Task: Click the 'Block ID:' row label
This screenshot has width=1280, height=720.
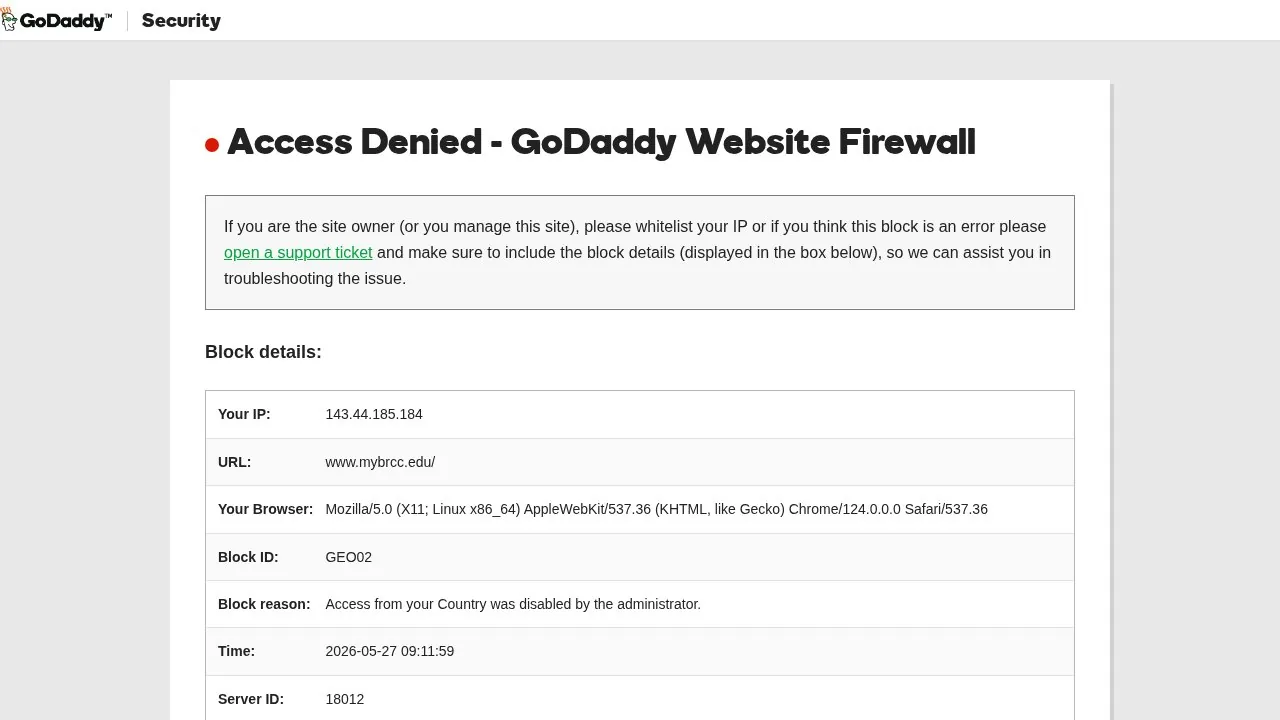Action: coord(248,557)
